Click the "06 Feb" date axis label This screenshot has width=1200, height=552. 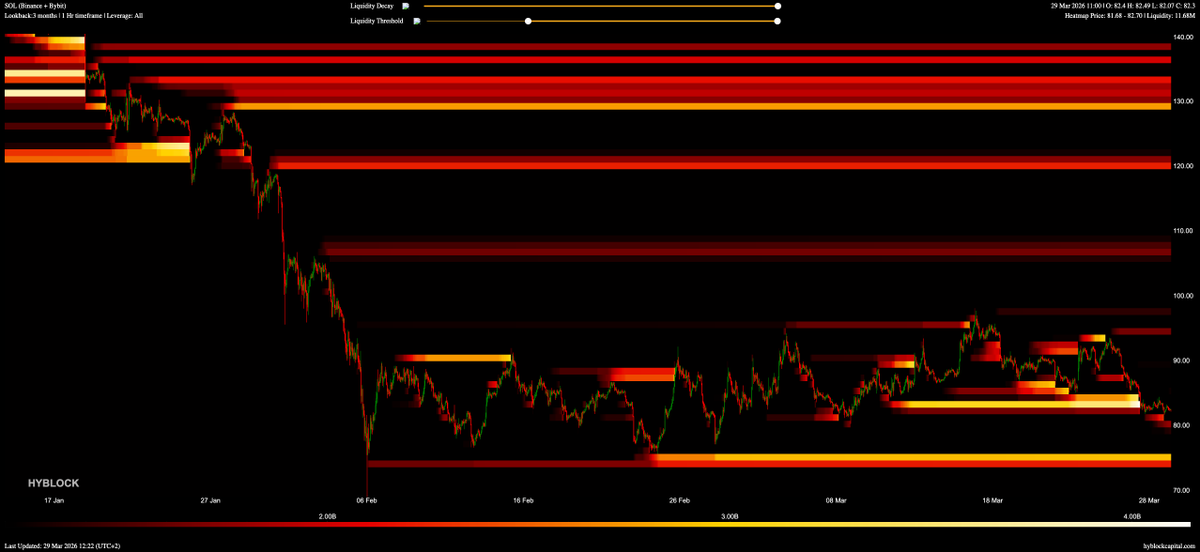pyautogui.click(x=367, y=499)
